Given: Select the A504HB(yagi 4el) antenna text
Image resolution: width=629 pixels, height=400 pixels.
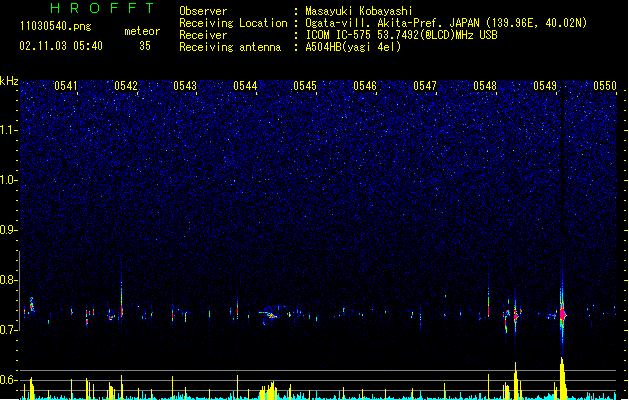Looking at the screenshot, I should coord(353,47).
